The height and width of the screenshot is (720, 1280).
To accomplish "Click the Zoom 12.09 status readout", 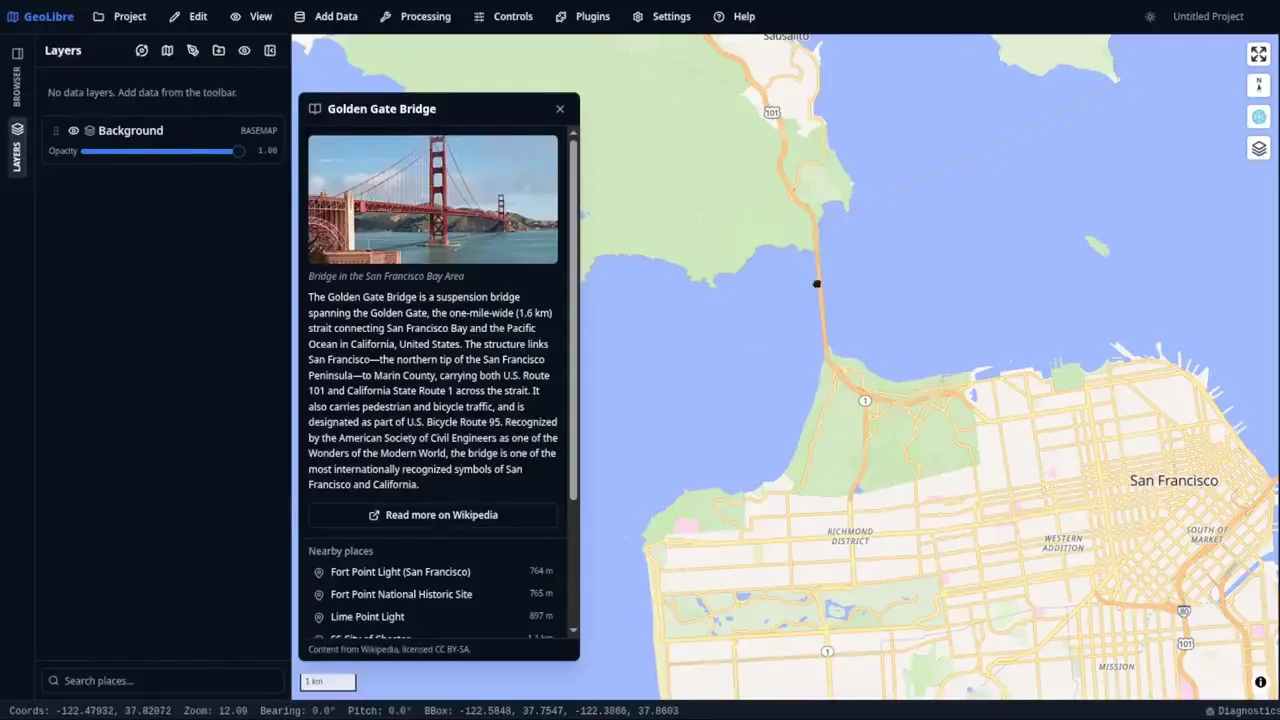I will click(x=216, y=711).
